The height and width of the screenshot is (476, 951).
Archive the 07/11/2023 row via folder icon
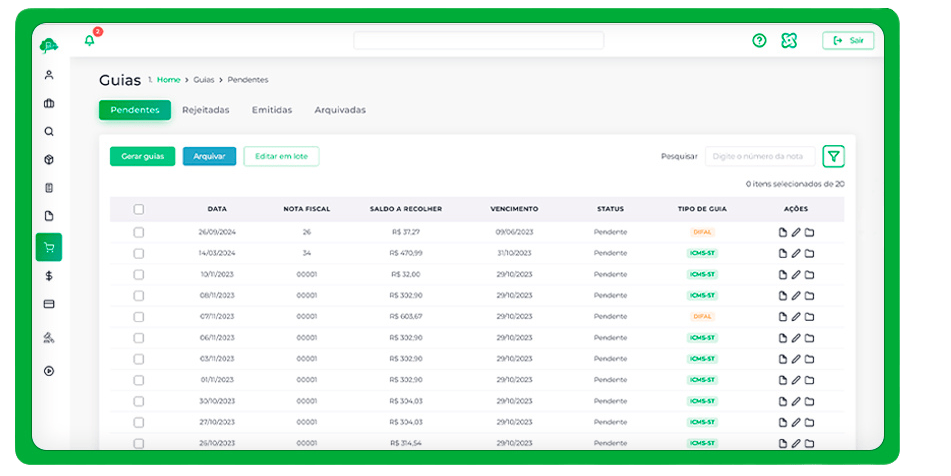click(x=809, y=317)
